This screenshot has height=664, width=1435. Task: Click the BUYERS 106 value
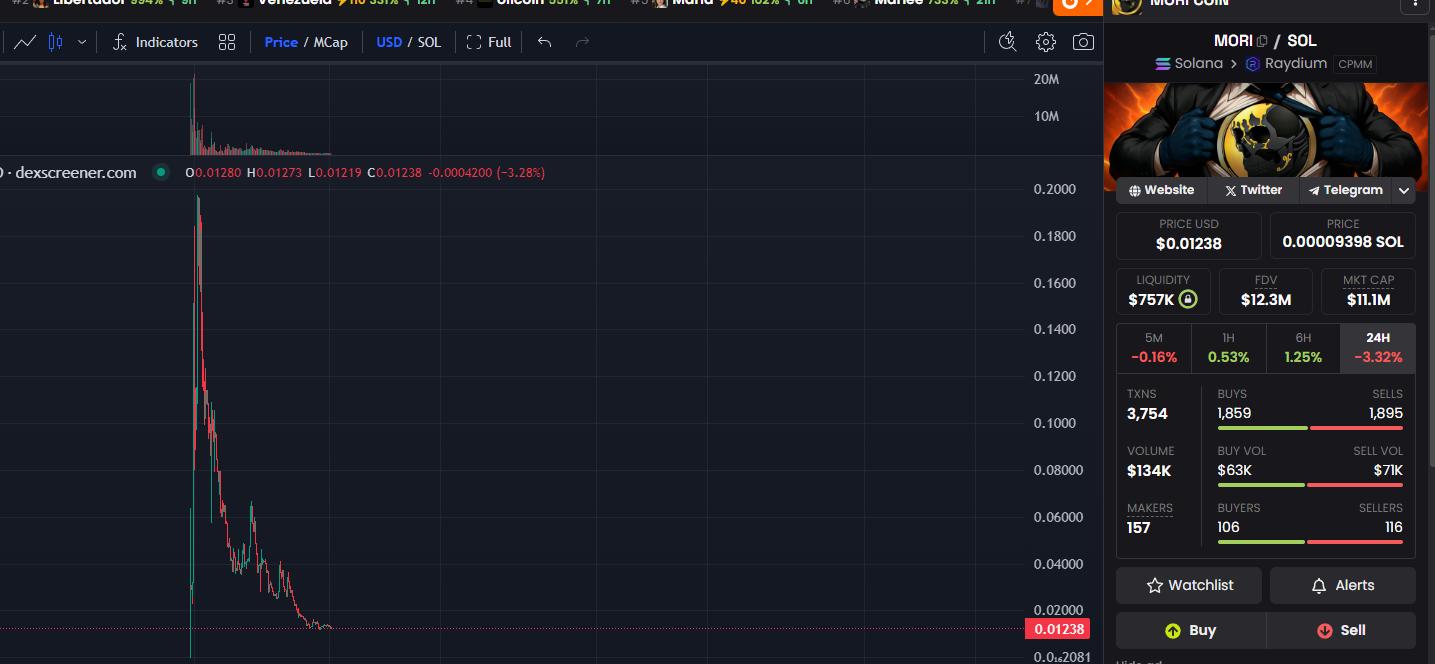point(1228,527)
